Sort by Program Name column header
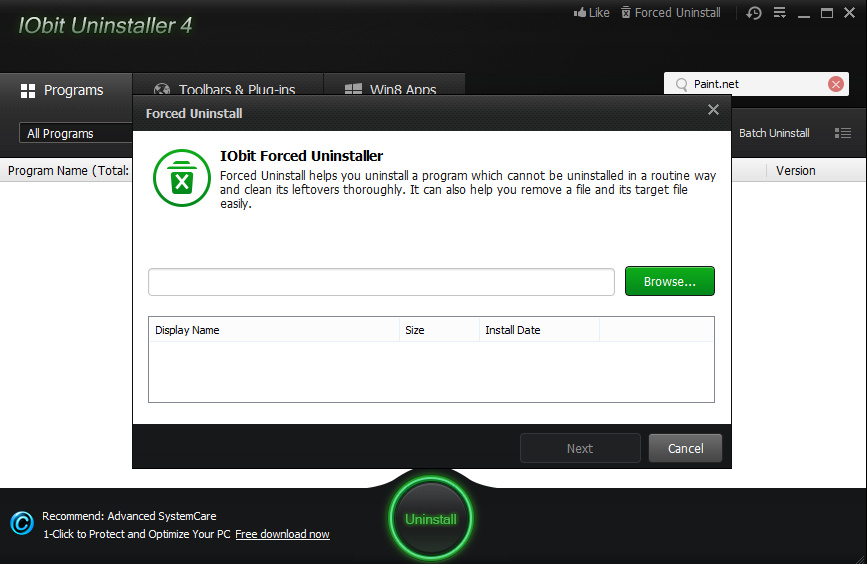The image size is (867, 564). [x=68, y=171]
